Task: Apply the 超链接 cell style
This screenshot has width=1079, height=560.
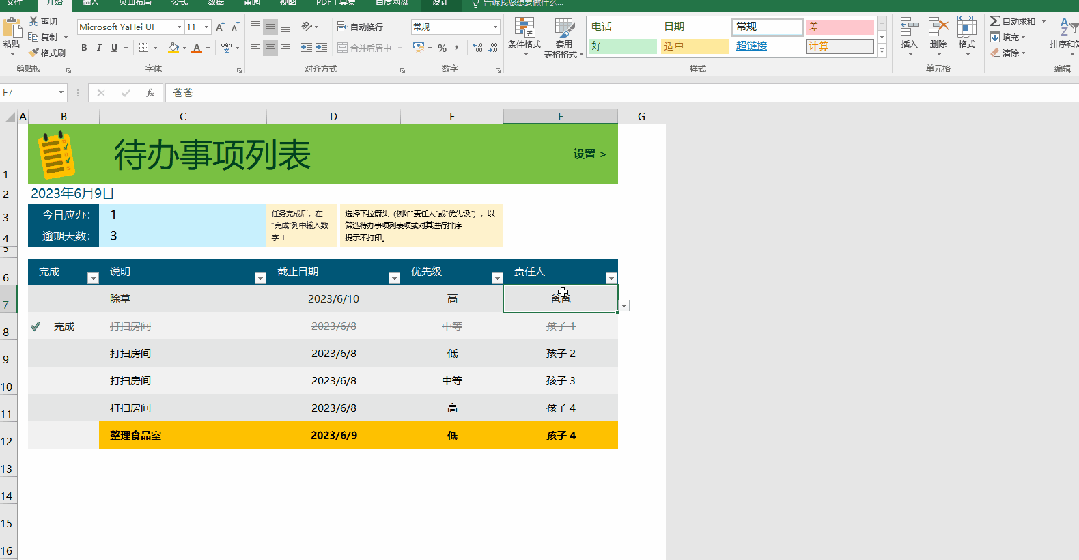Action: click(751, 46)
